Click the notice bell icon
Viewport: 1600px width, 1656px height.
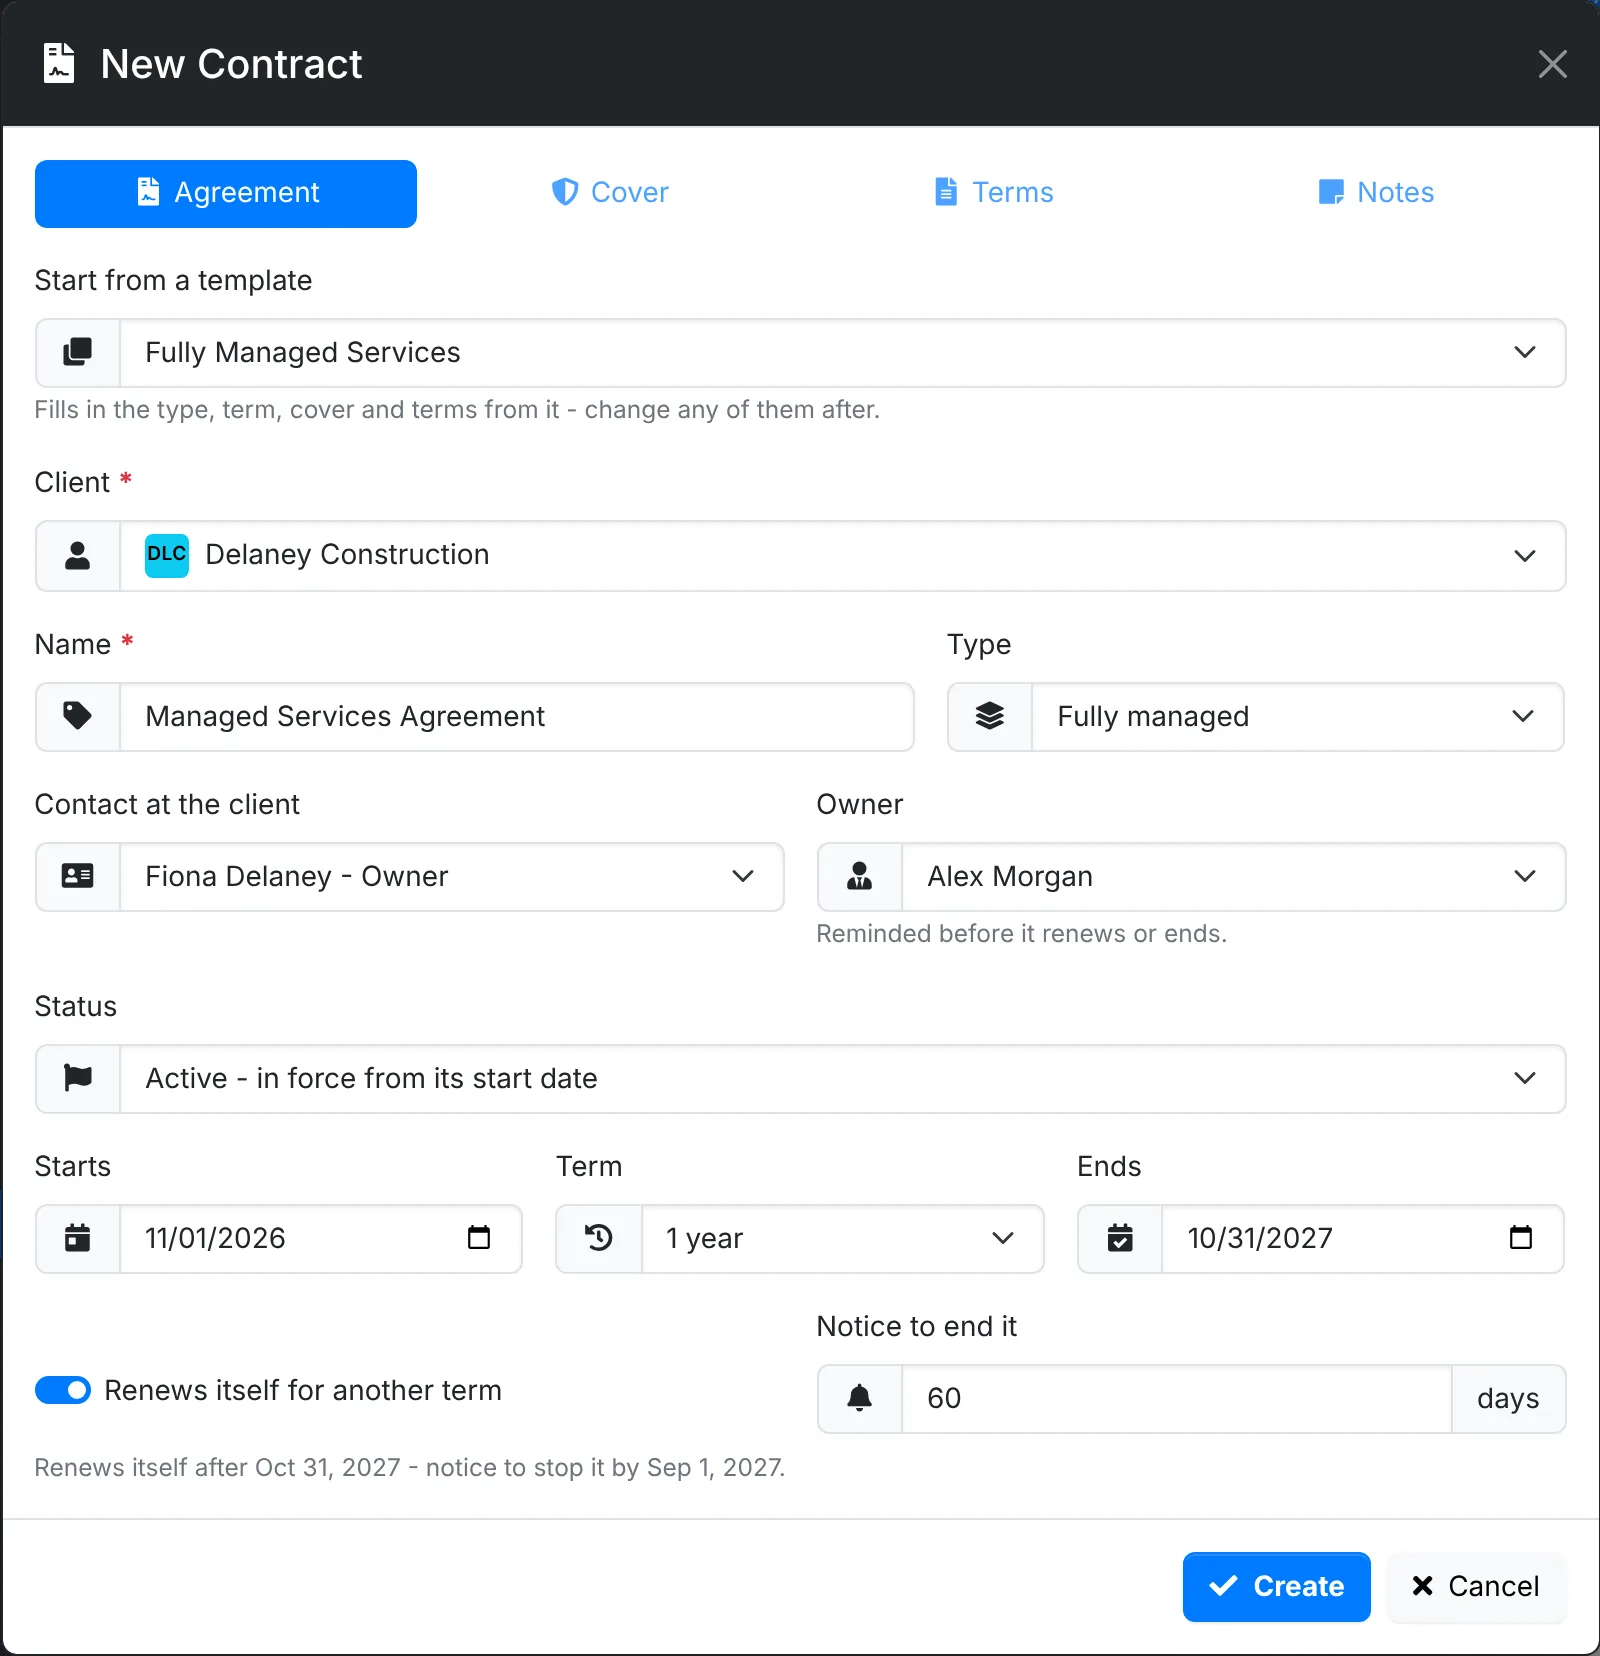point(860,1398)
